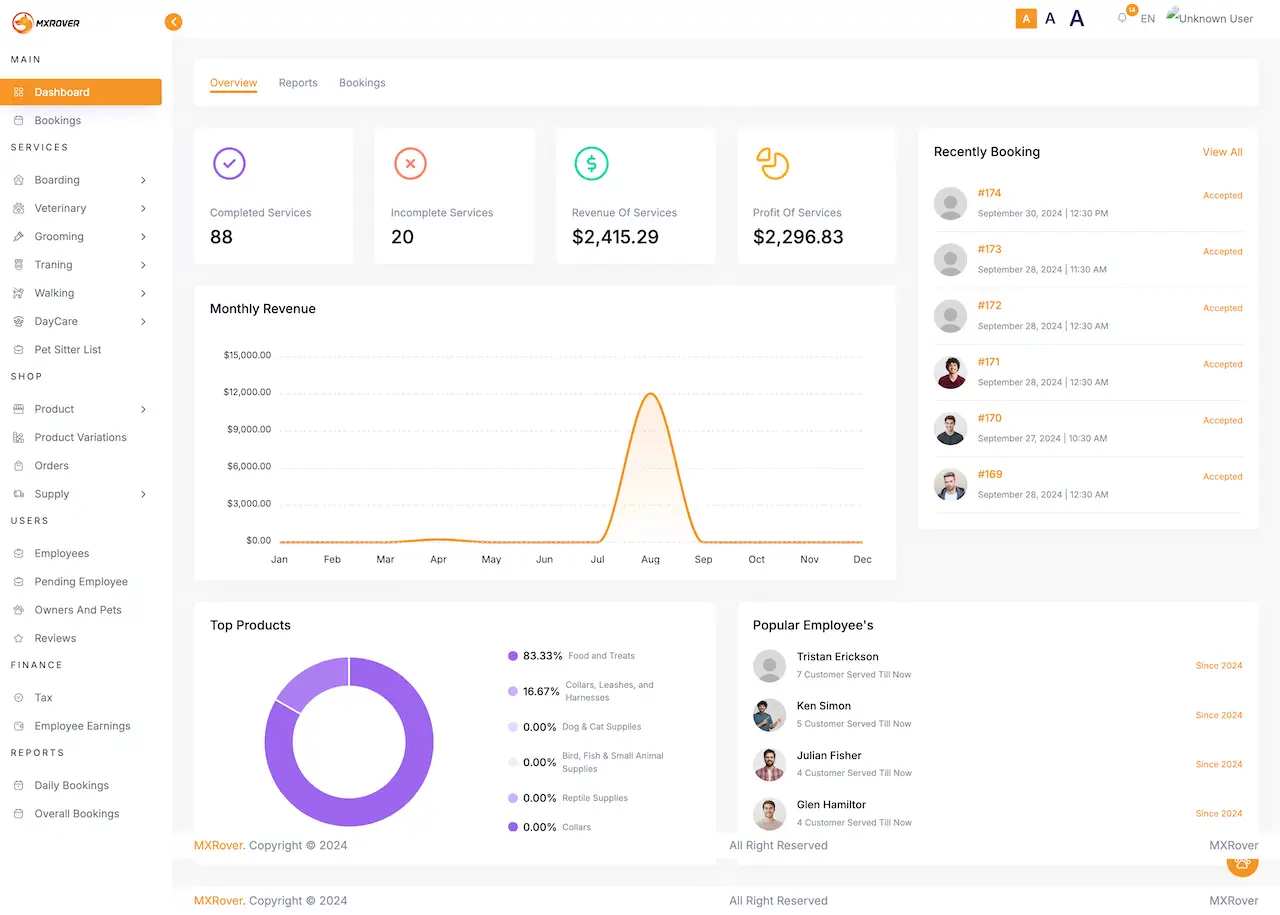Click the MXRover logo
Viewport: 1280px width, 915px height.
(x=46, y=21)
